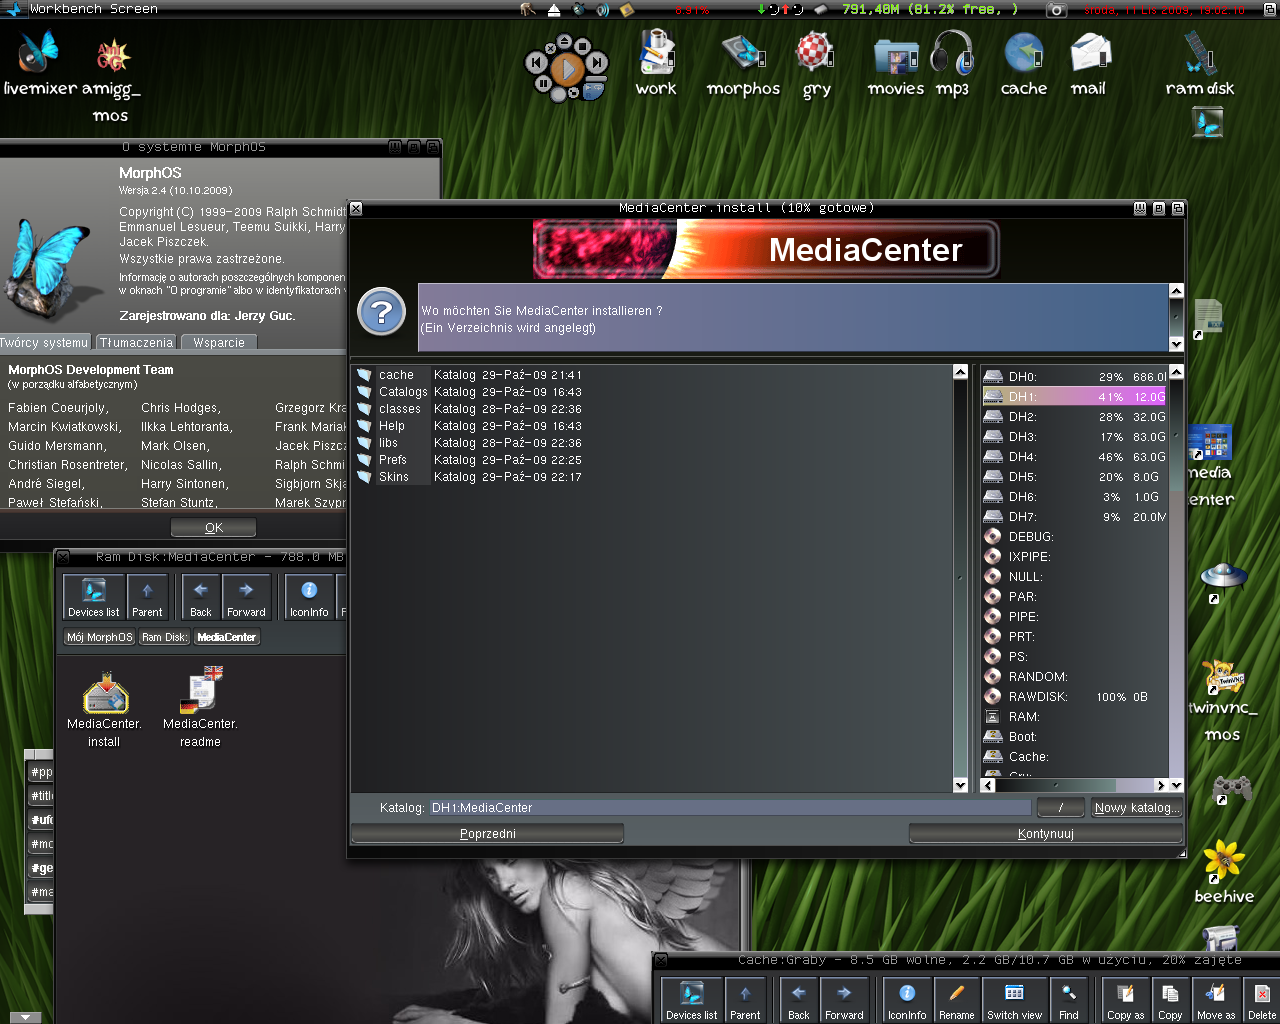The width and height of the screenshot is (1280, 1024).
Task: Select Mój MorphOS breadcrumb in Ram Disk window
Action: [x=100, y=637]
